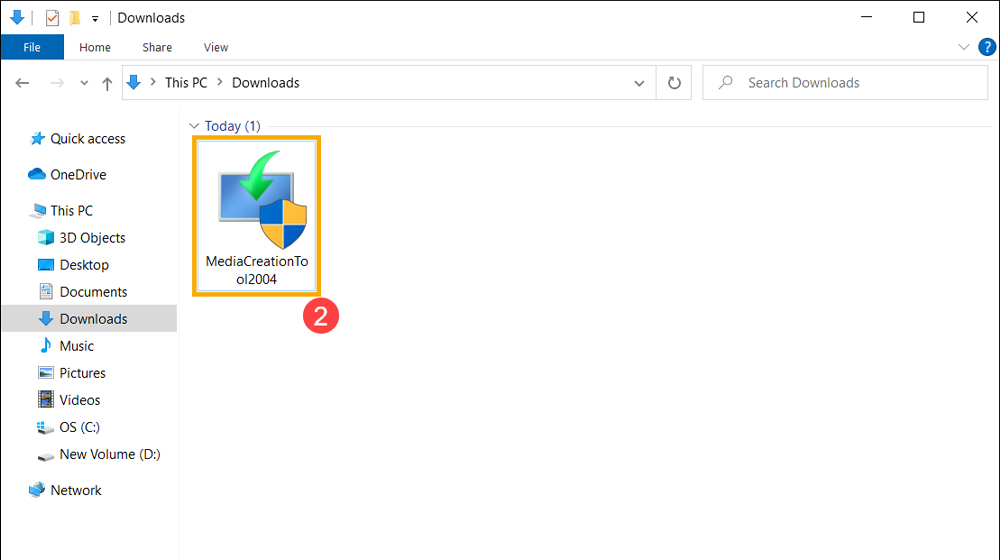Screen dimensions: 1000x560
Task: Open the Help button
Action: [987, 47]
